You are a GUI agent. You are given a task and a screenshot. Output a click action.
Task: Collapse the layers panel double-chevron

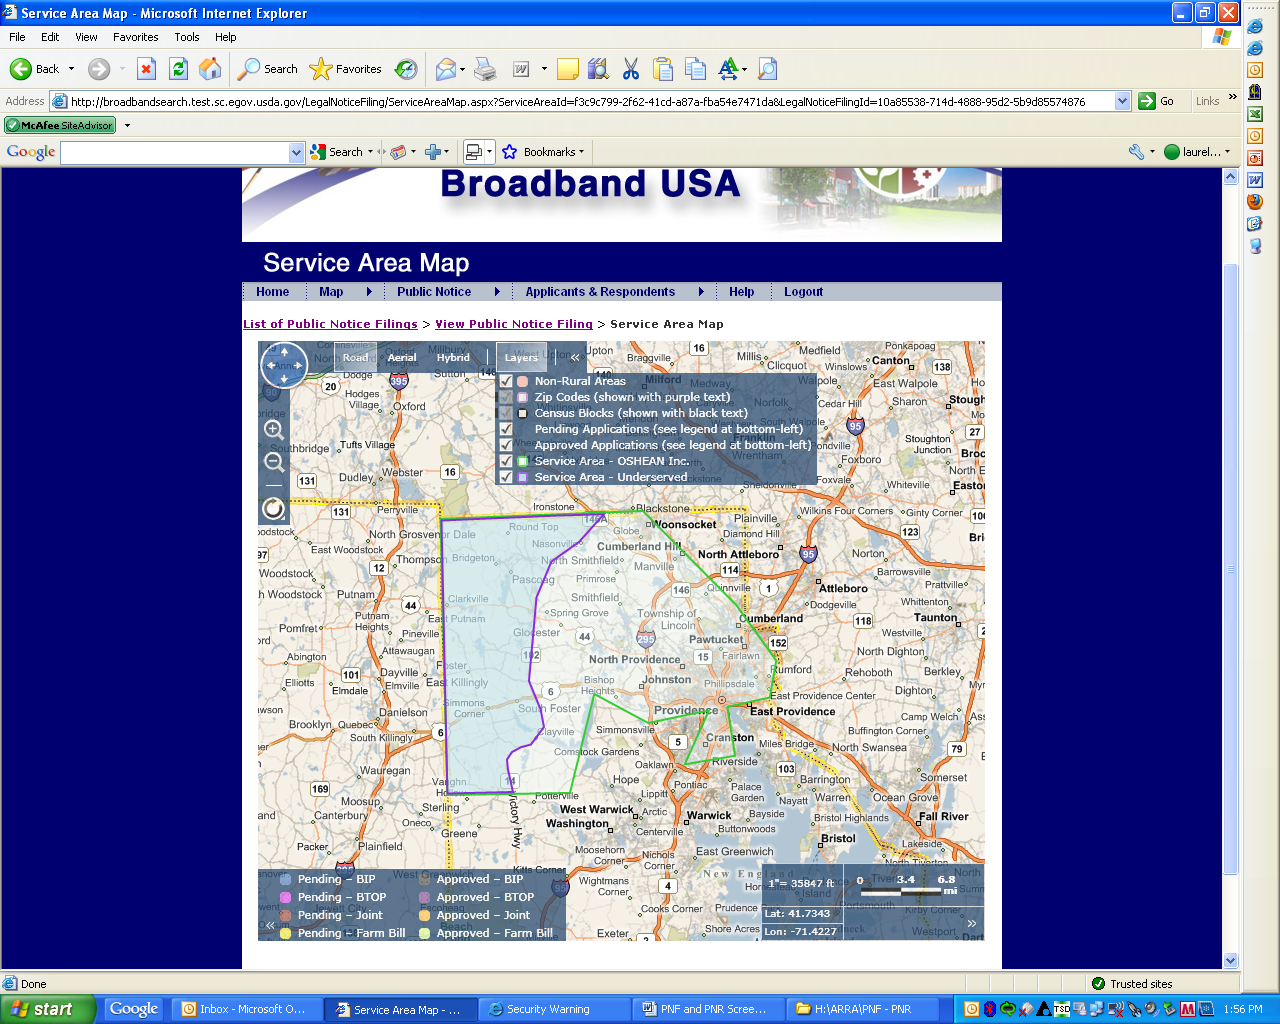coord(575,357)
